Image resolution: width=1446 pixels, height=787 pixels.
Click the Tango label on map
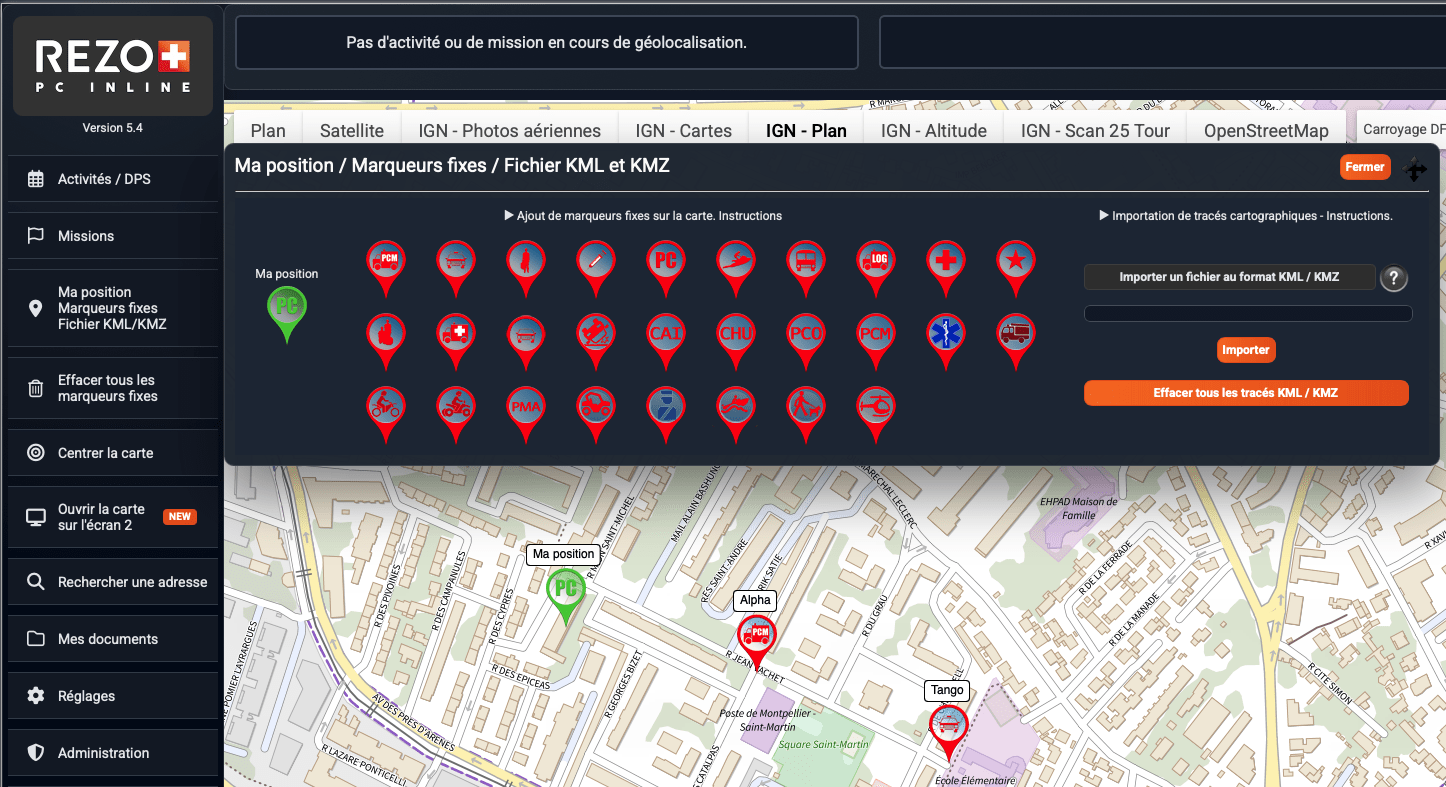(947, 690)
